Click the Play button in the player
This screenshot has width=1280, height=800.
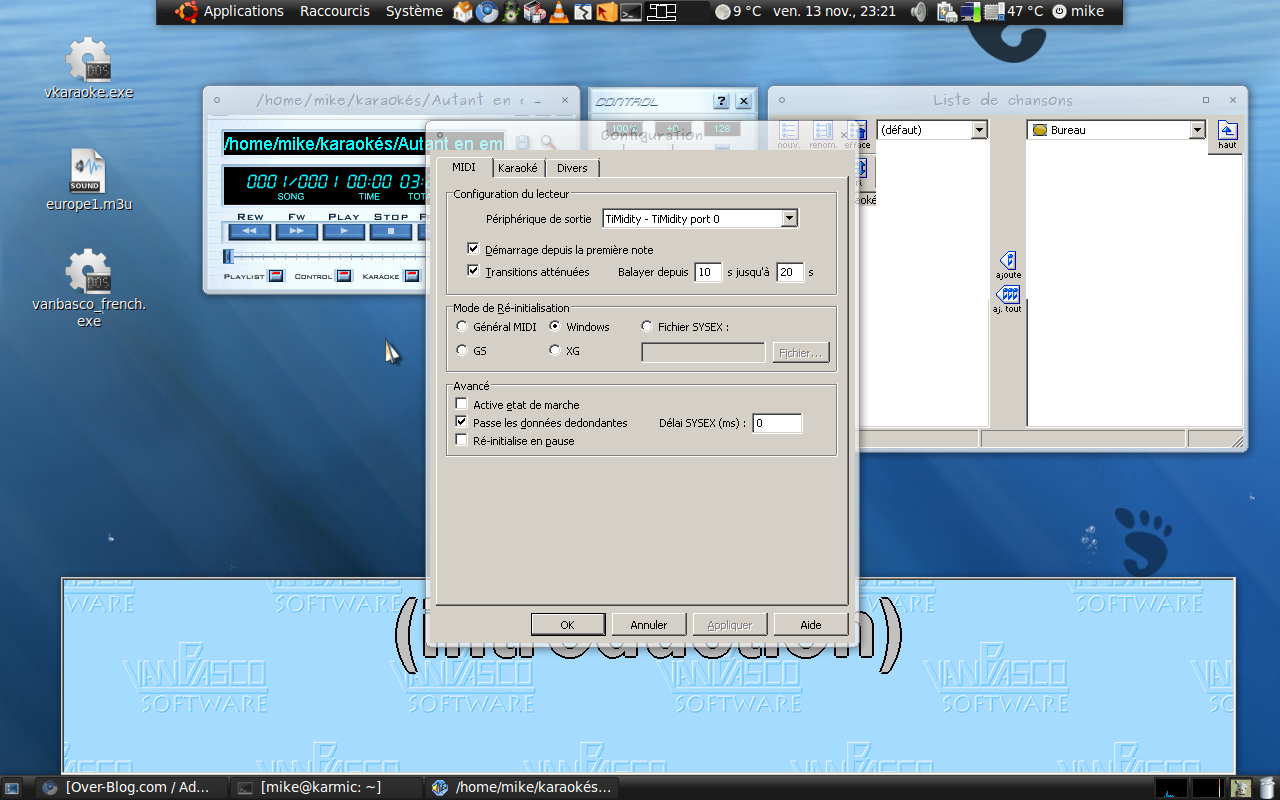(x=343, y=231)
